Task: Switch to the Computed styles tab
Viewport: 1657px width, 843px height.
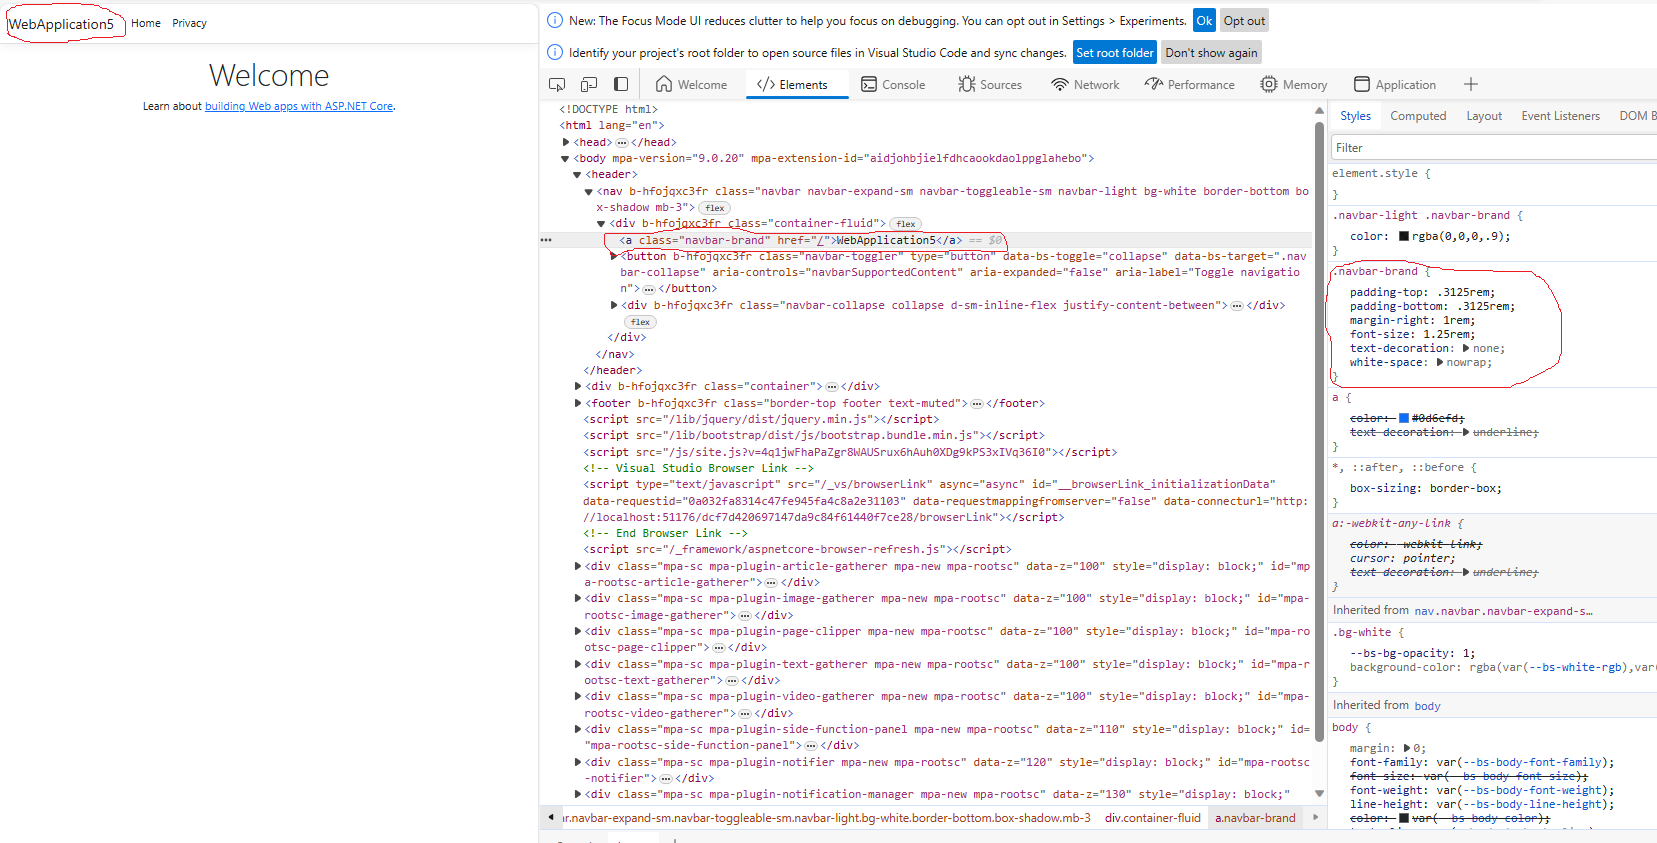Action: [x=1418, y=116]
